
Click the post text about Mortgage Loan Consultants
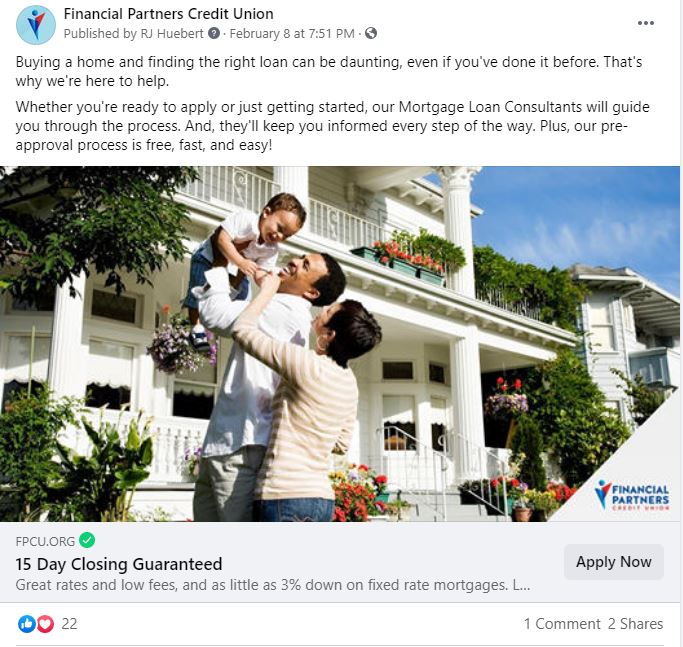pos(333,126)
